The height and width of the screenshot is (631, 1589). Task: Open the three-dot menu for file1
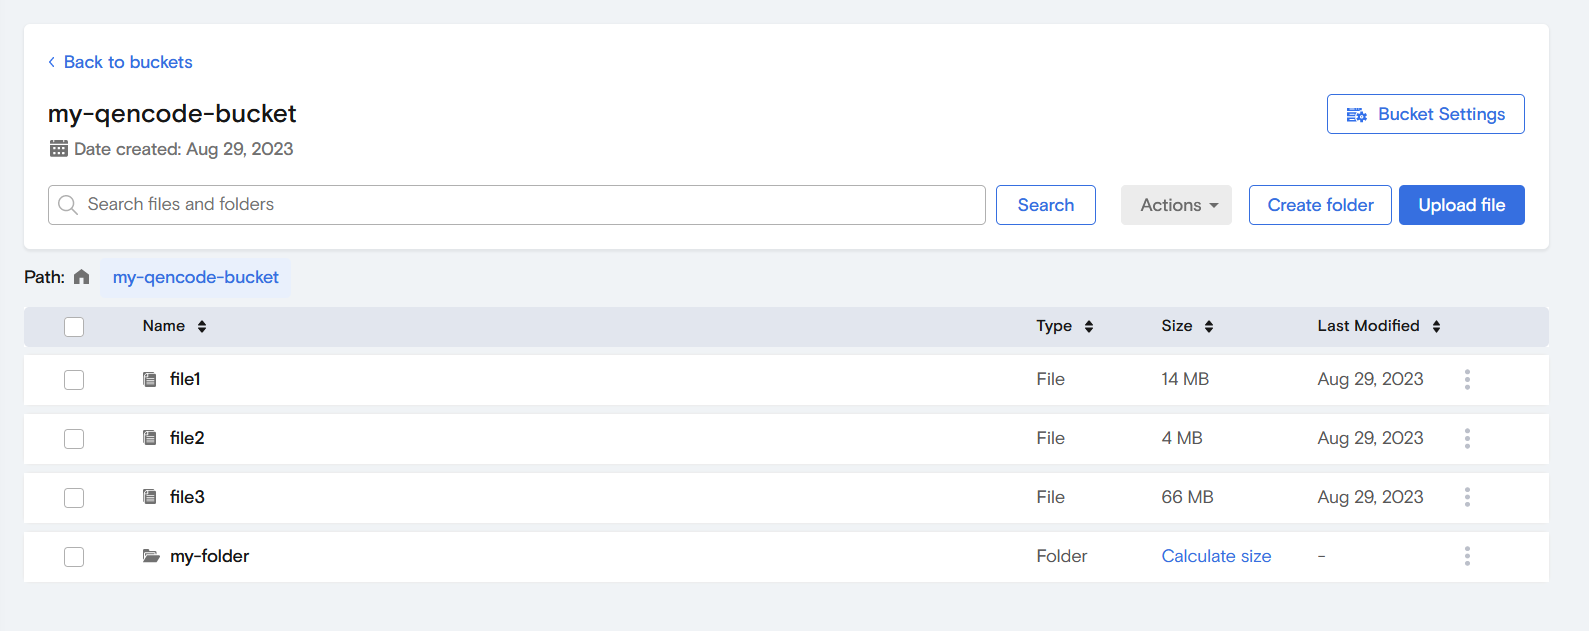1466,379
